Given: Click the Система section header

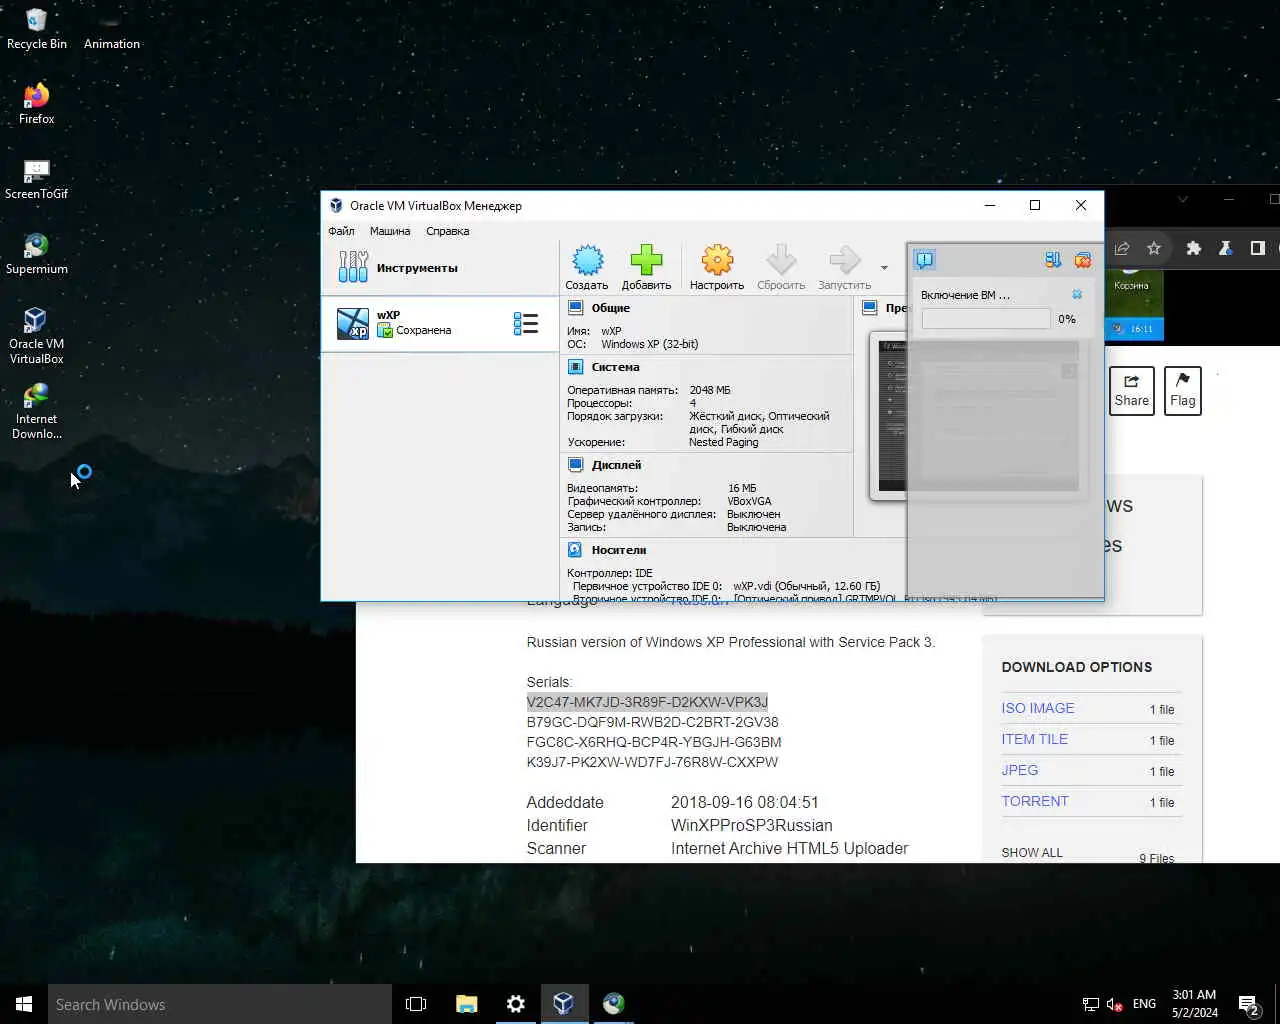Looking at the screenshot, I should [x=615, y=367].
